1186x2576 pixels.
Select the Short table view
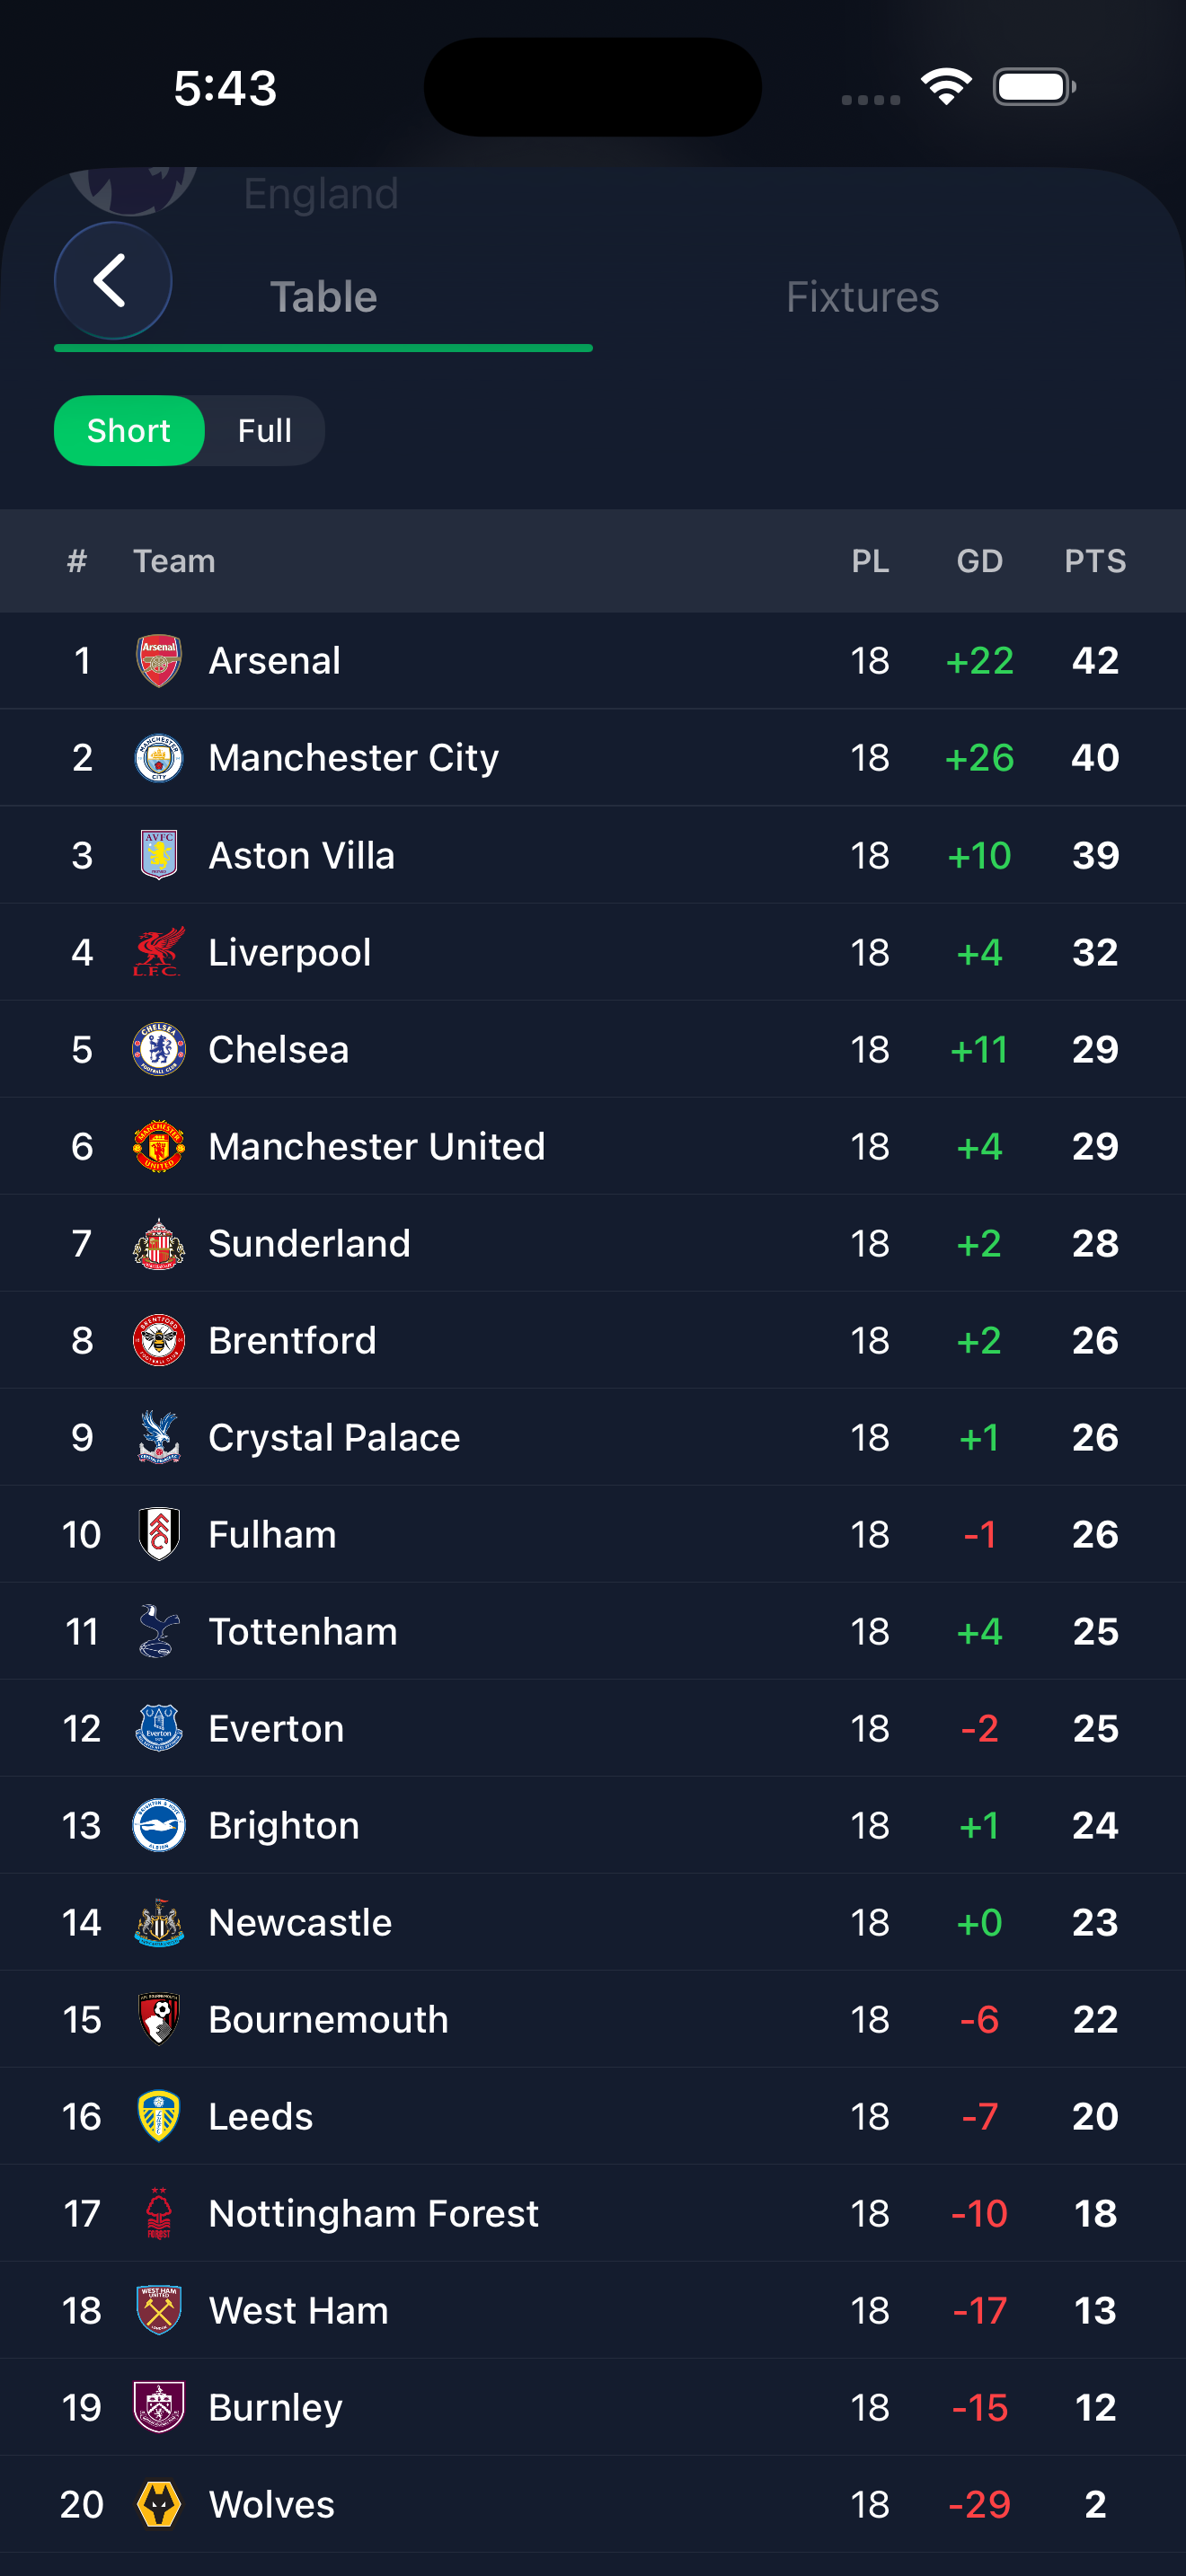point(129,430)
